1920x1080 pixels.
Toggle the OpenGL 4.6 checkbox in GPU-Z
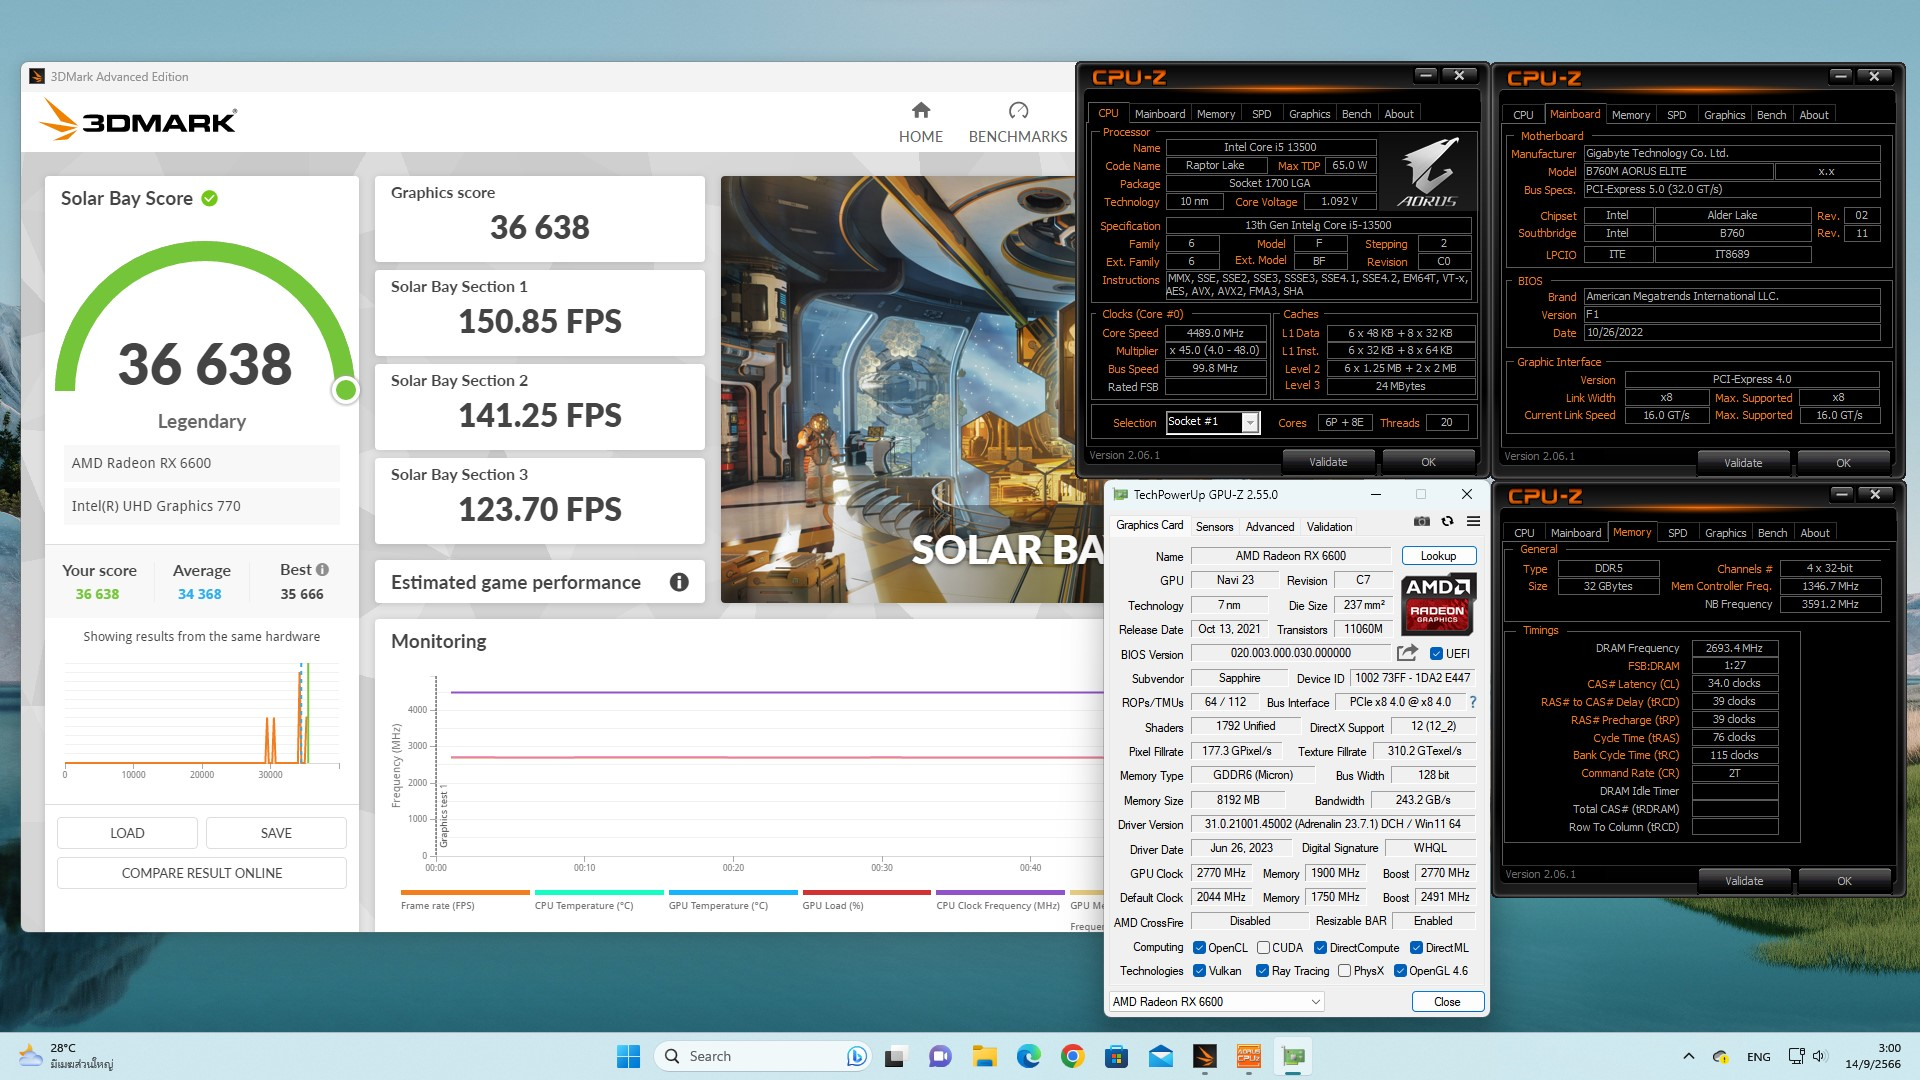tap(1400, 971)
